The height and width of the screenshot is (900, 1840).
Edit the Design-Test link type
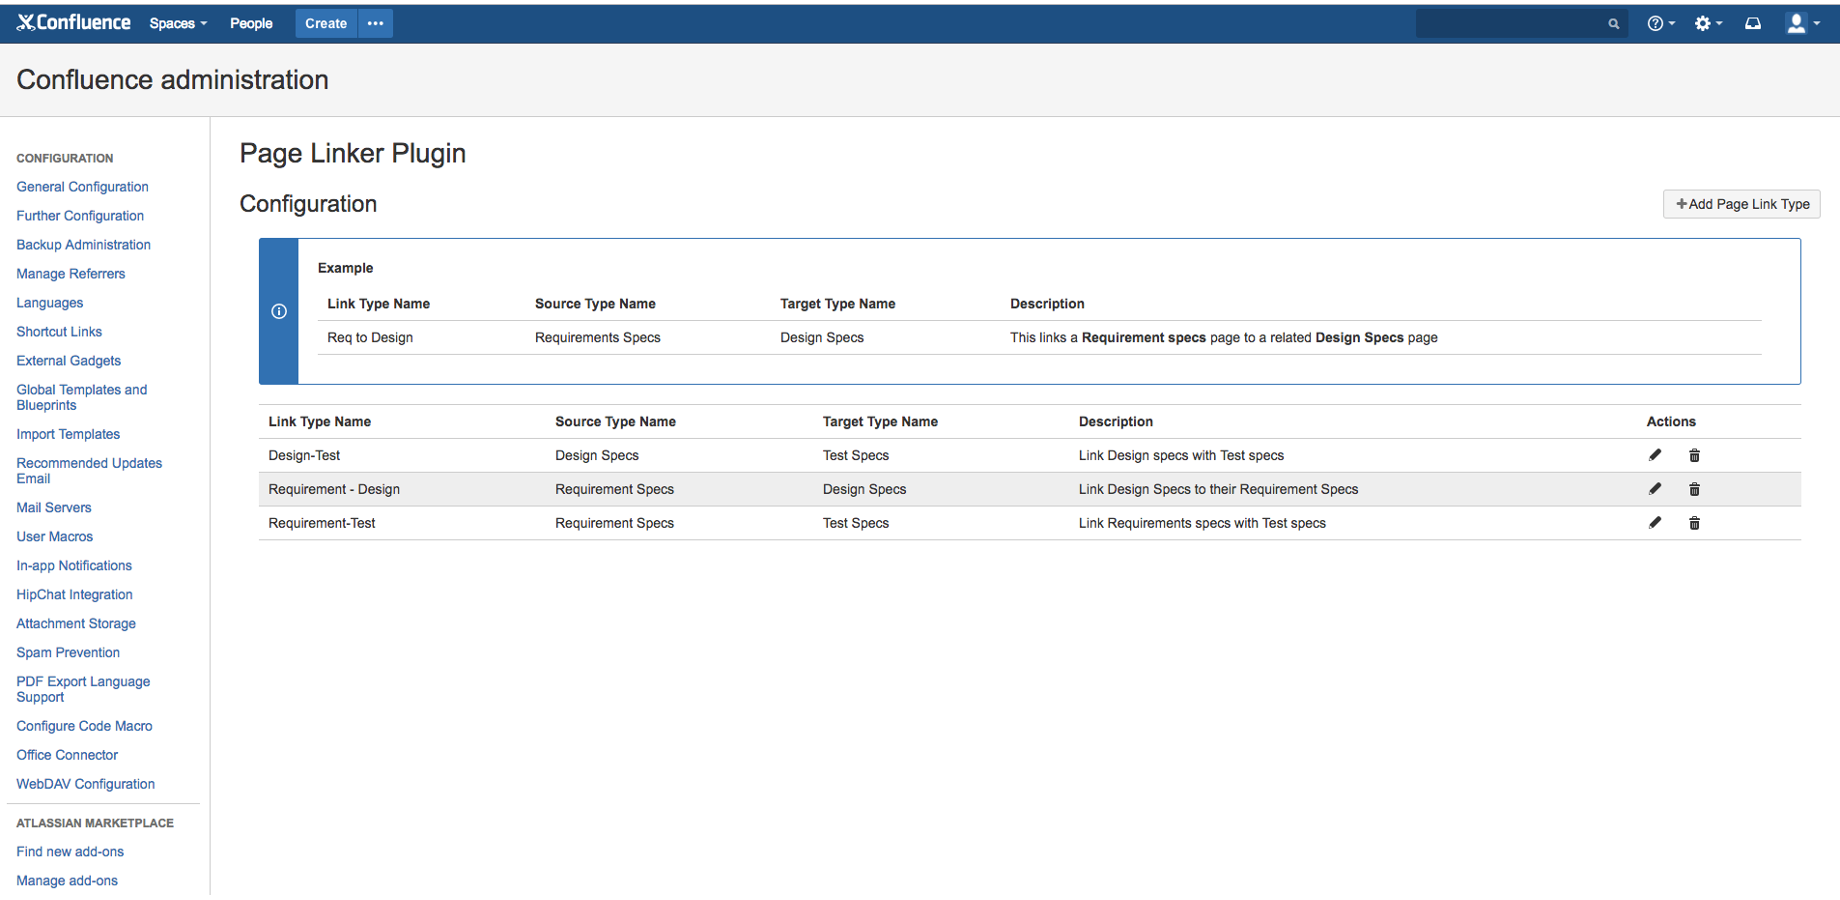pyautogui.click(x=1655, y=455)
